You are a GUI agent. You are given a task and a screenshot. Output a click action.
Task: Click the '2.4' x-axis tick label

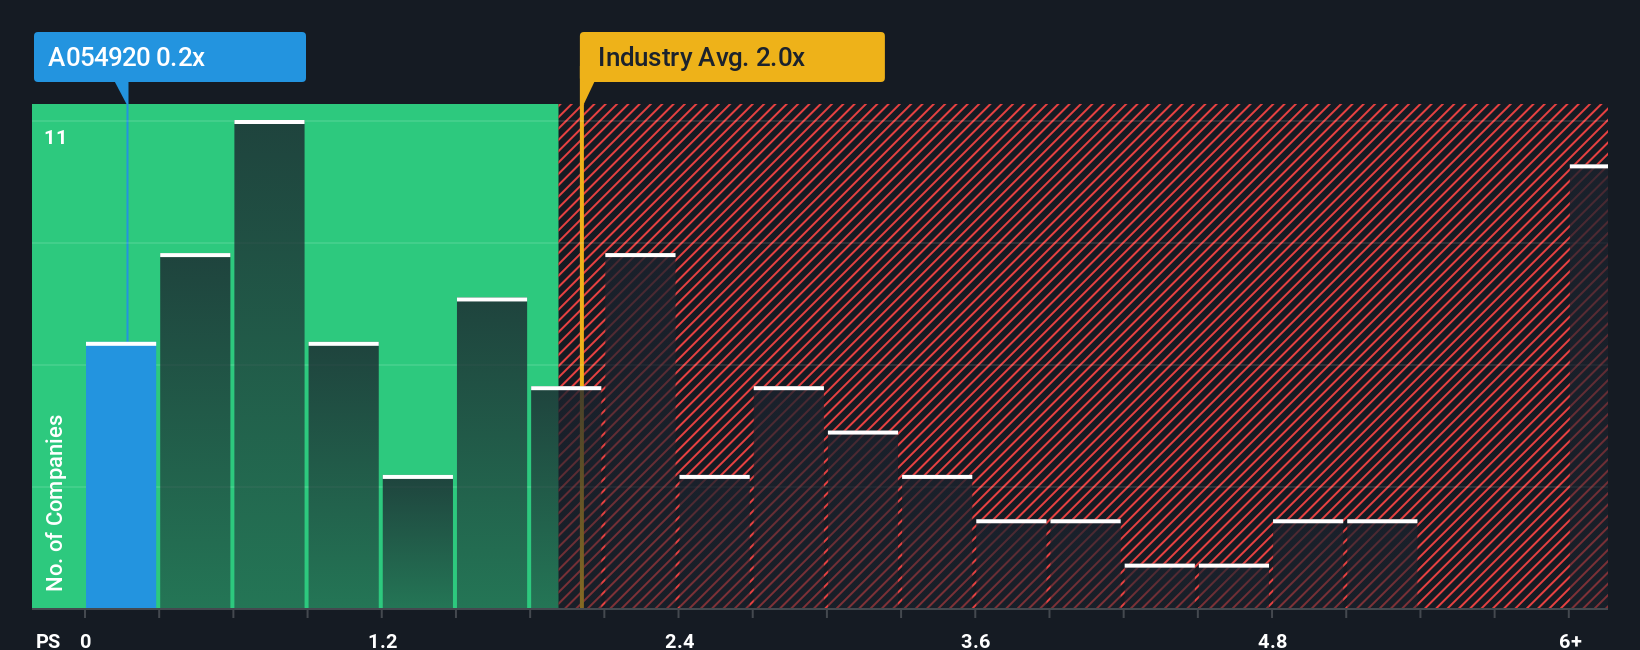point(680,640)
